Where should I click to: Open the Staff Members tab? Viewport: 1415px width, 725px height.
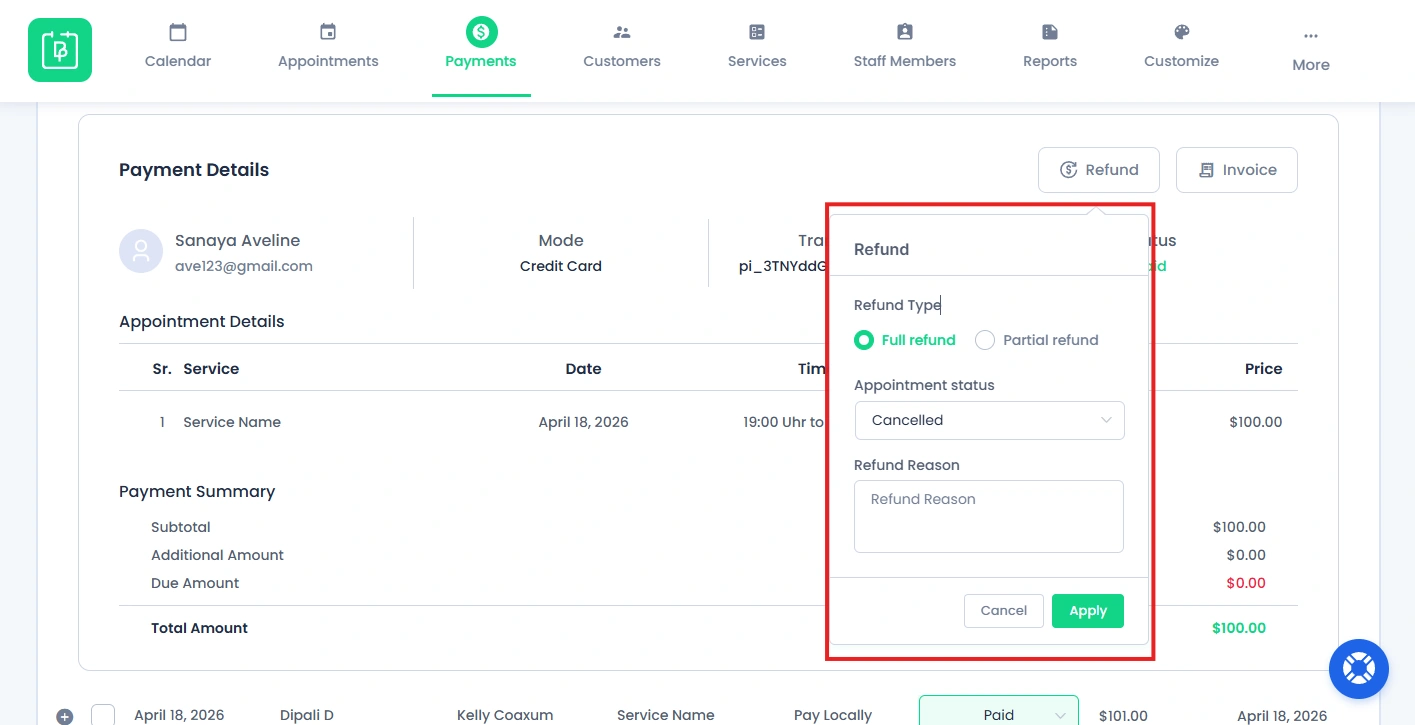pyautogui.click(x=905, y=49)
